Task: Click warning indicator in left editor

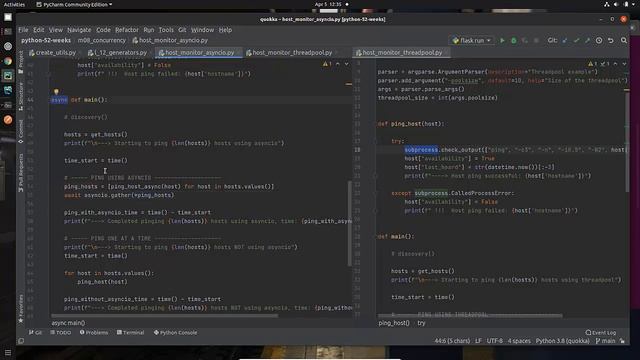Action: point(327,64)
